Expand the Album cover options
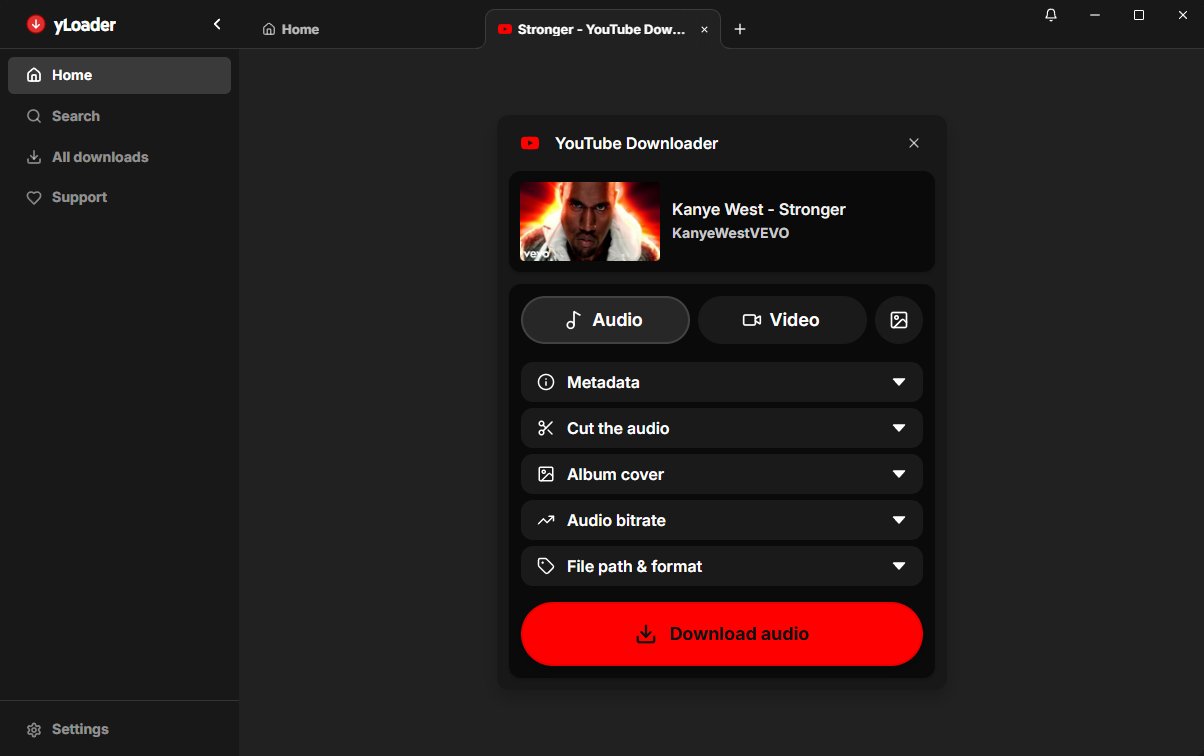Screen dimensions: 1204x756 (721, 474)
